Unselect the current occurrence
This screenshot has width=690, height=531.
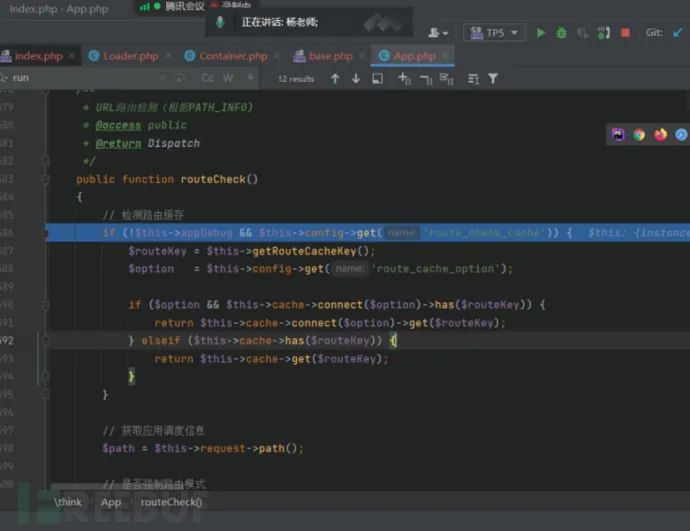(x=426, y=79)
